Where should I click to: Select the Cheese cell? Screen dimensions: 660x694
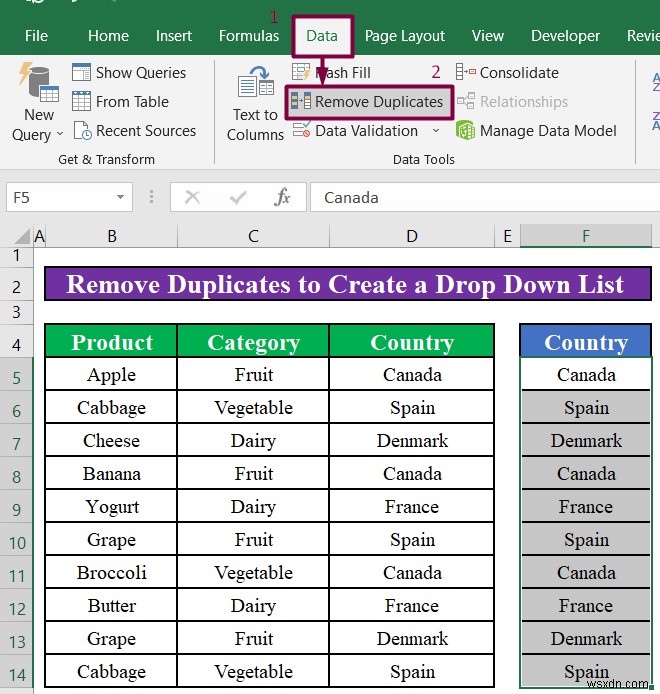[x=111, y=440]
